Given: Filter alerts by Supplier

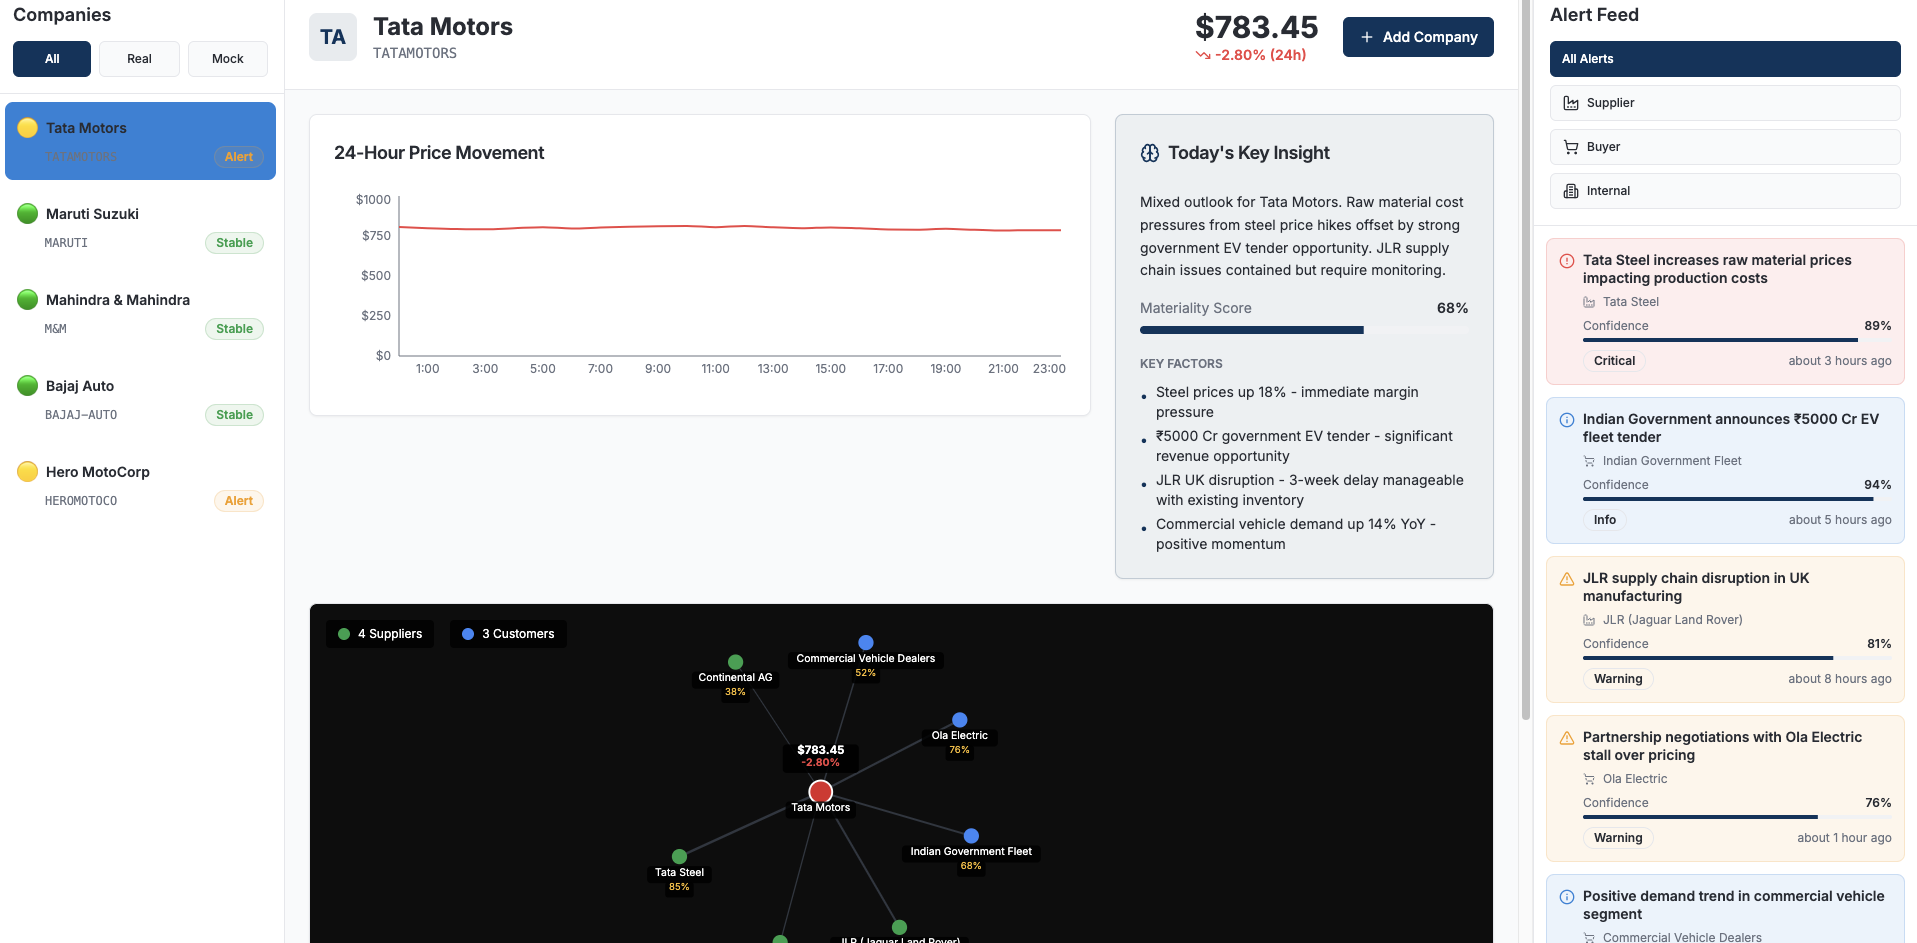Looking at the screenshot, I should pyautogui.click(x=1724, y=103).
